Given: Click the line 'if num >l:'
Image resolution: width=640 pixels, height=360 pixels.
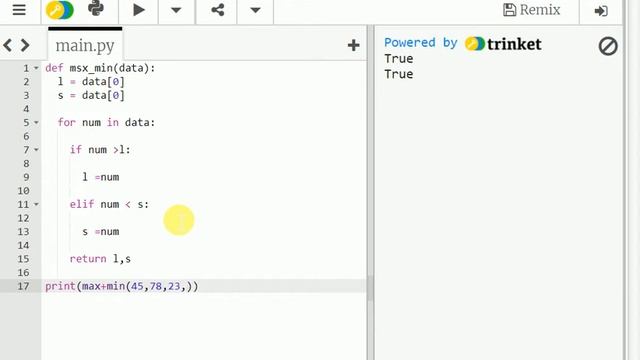Looking at the screenshot, I should (x=100, y=150).
